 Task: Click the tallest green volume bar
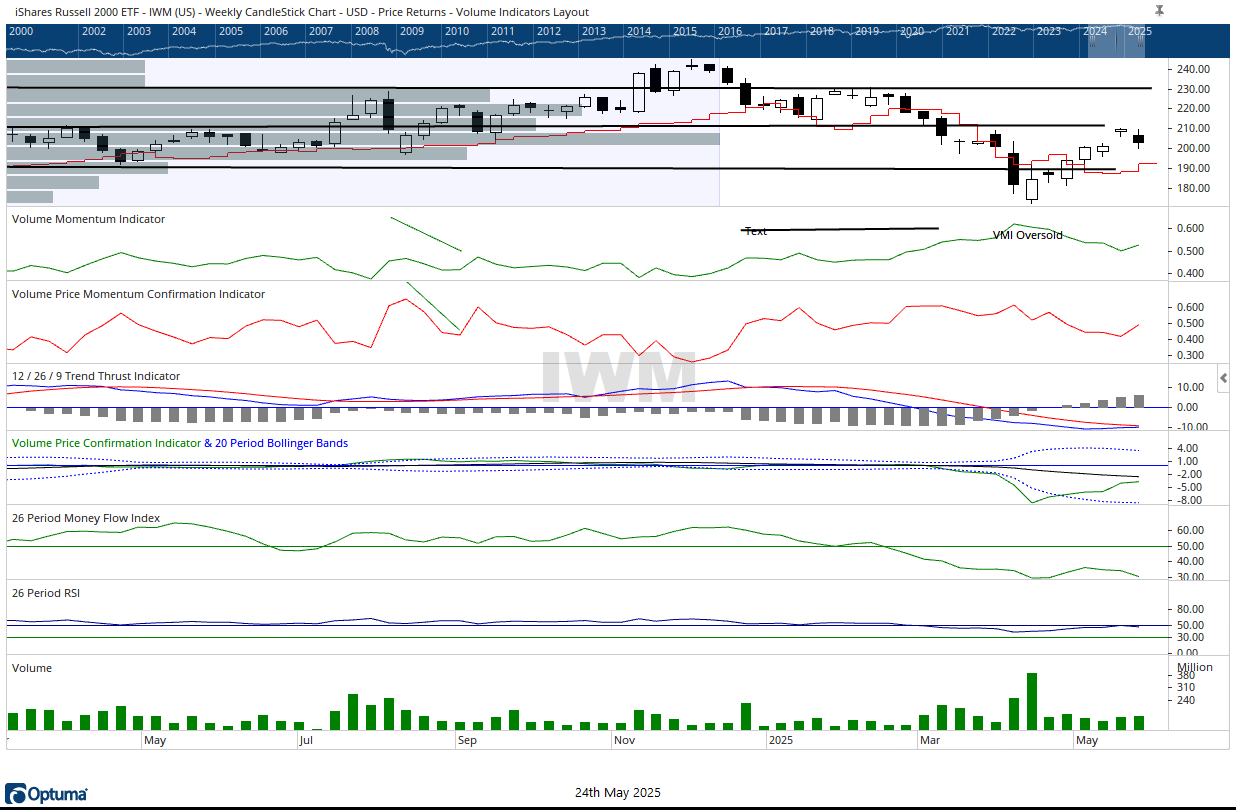tap(1031, 701)
